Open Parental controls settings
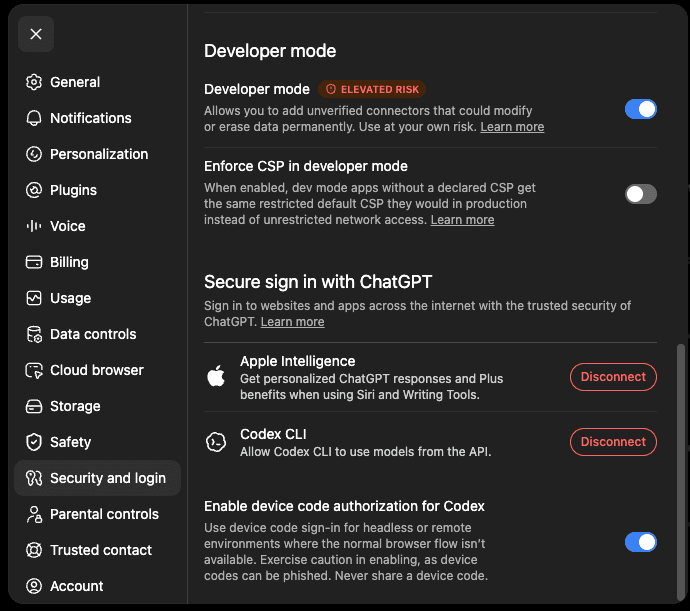 [x=97, y=514]
